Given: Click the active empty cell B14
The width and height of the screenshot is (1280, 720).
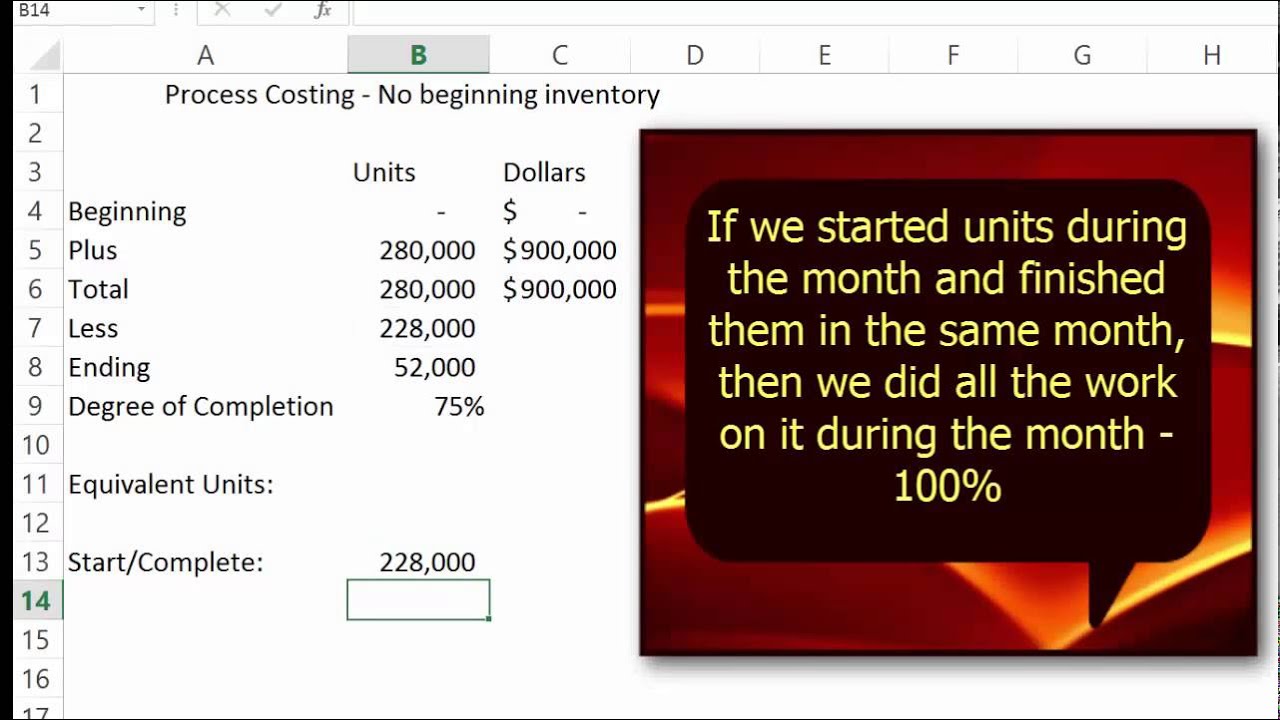Looking at the screenshot, I should click(x=418, y=601).
